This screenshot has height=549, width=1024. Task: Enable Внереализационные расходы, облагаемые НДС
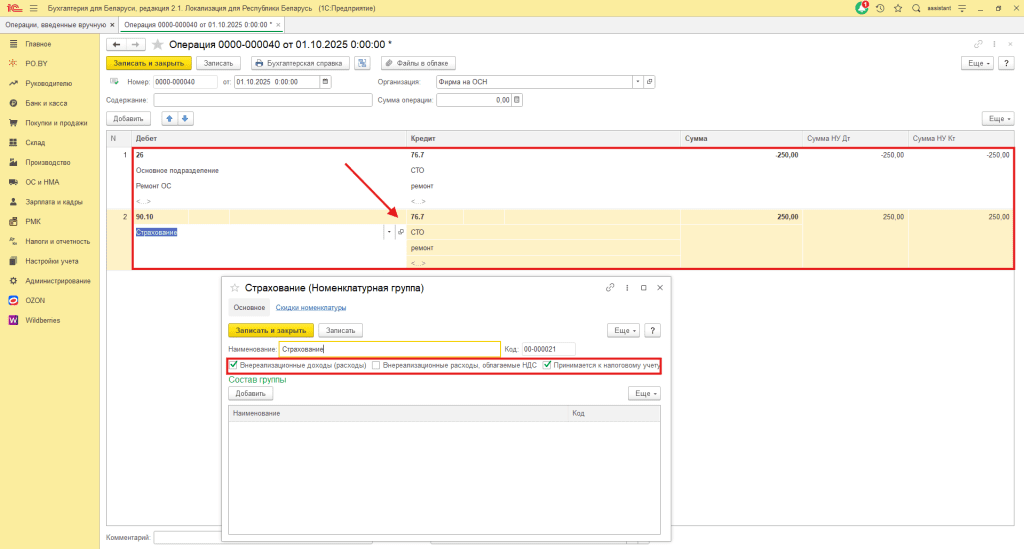[376, 366]
